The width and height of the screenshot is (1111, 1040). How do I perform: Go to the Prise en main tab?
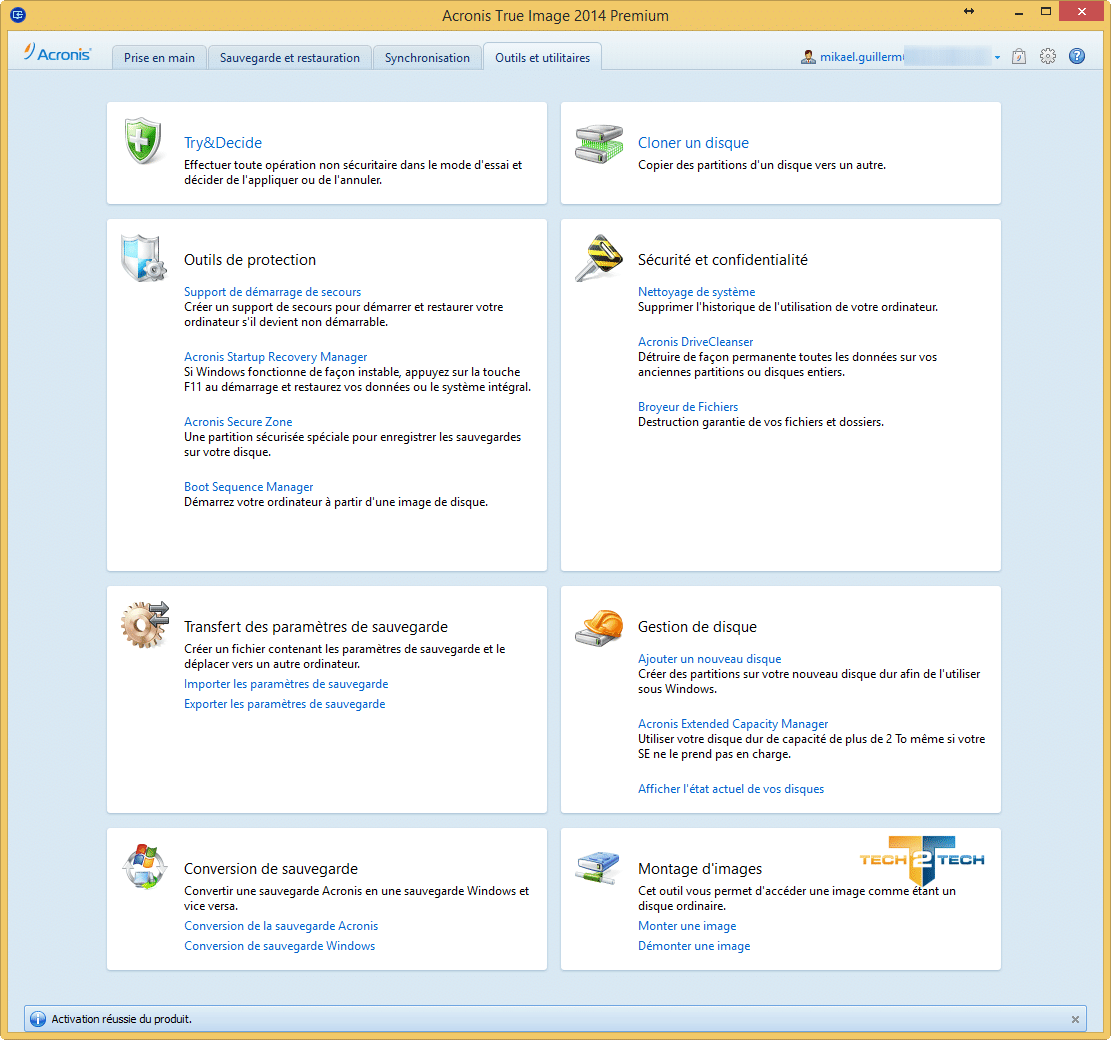(x=159, y=58)
